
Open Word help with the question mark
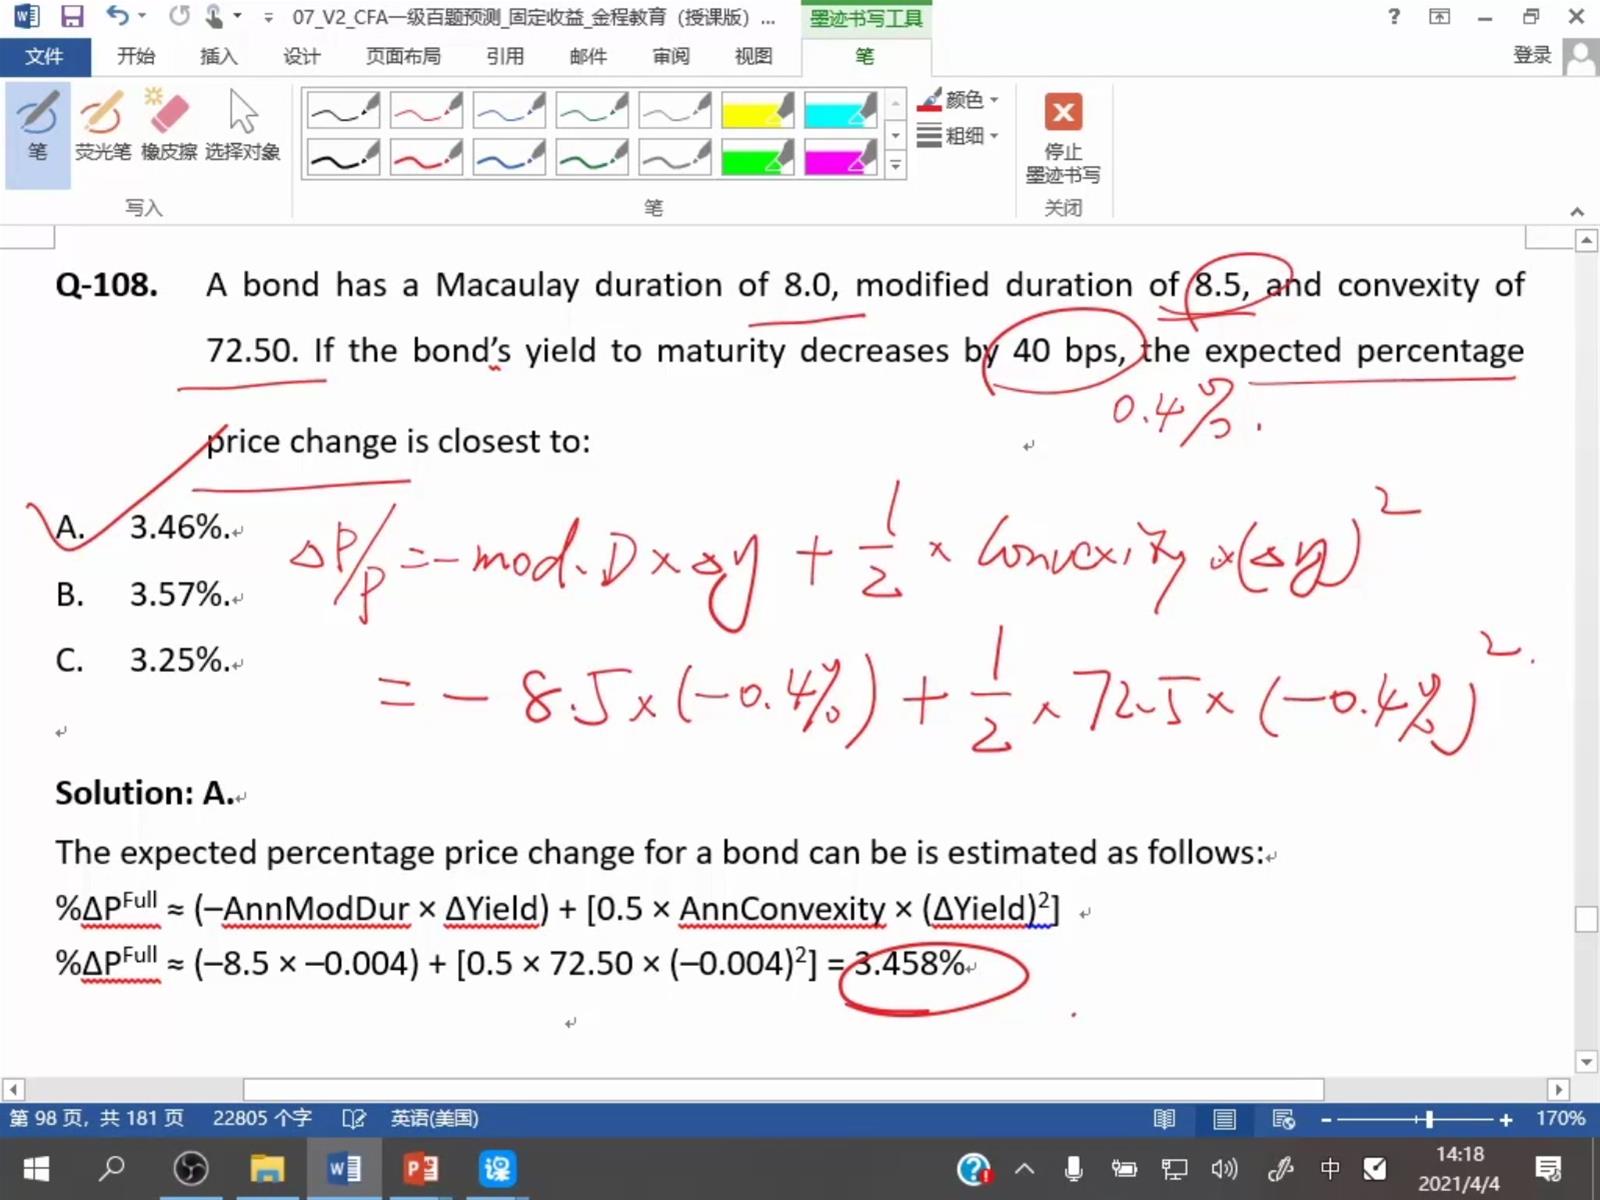tap(1394, 16)
